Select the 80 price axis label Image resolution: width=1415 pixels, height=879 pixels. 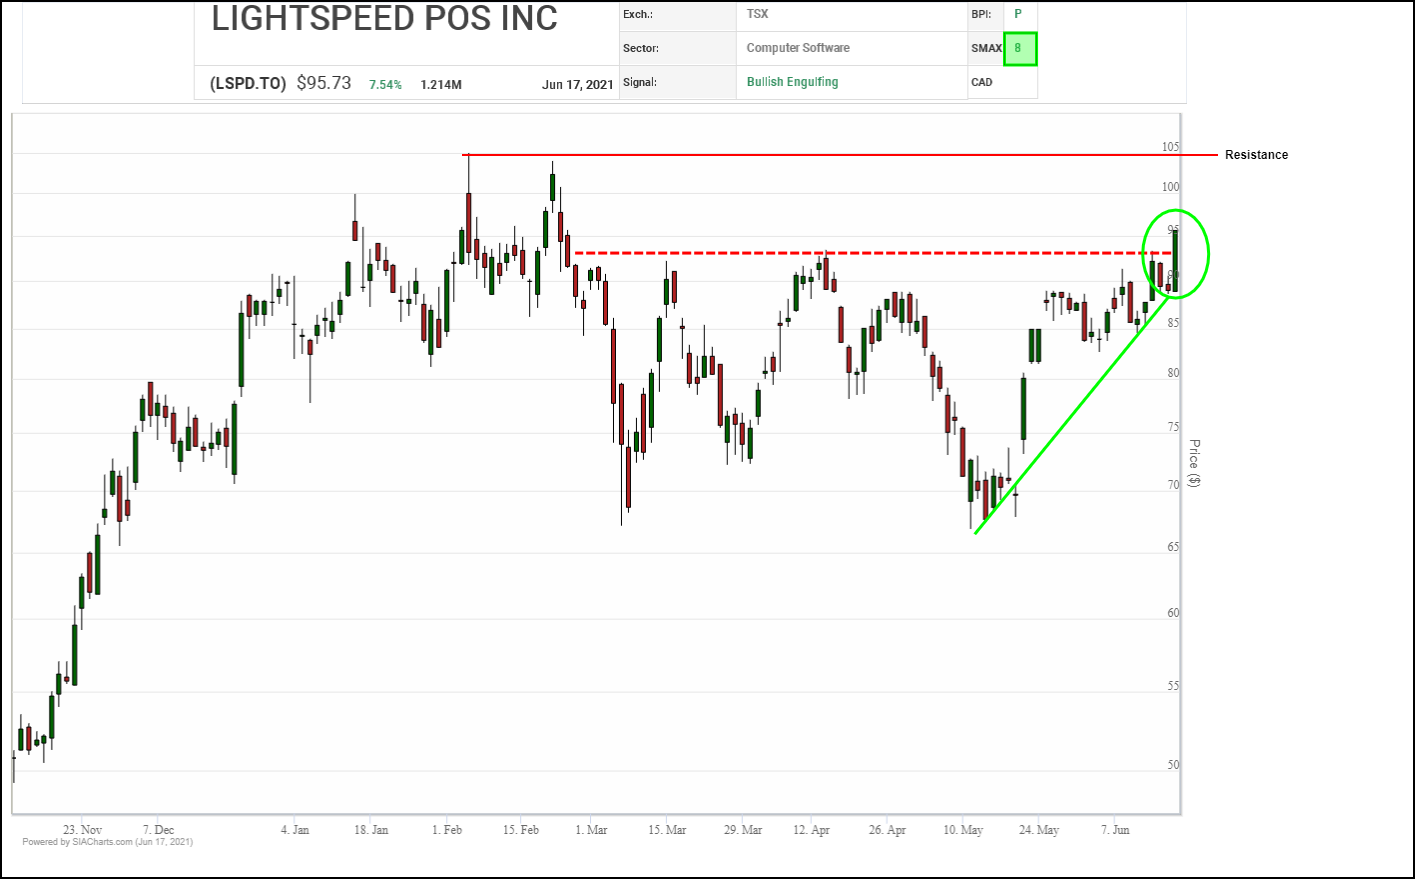pyautogui.click(x=1173, y=373)
